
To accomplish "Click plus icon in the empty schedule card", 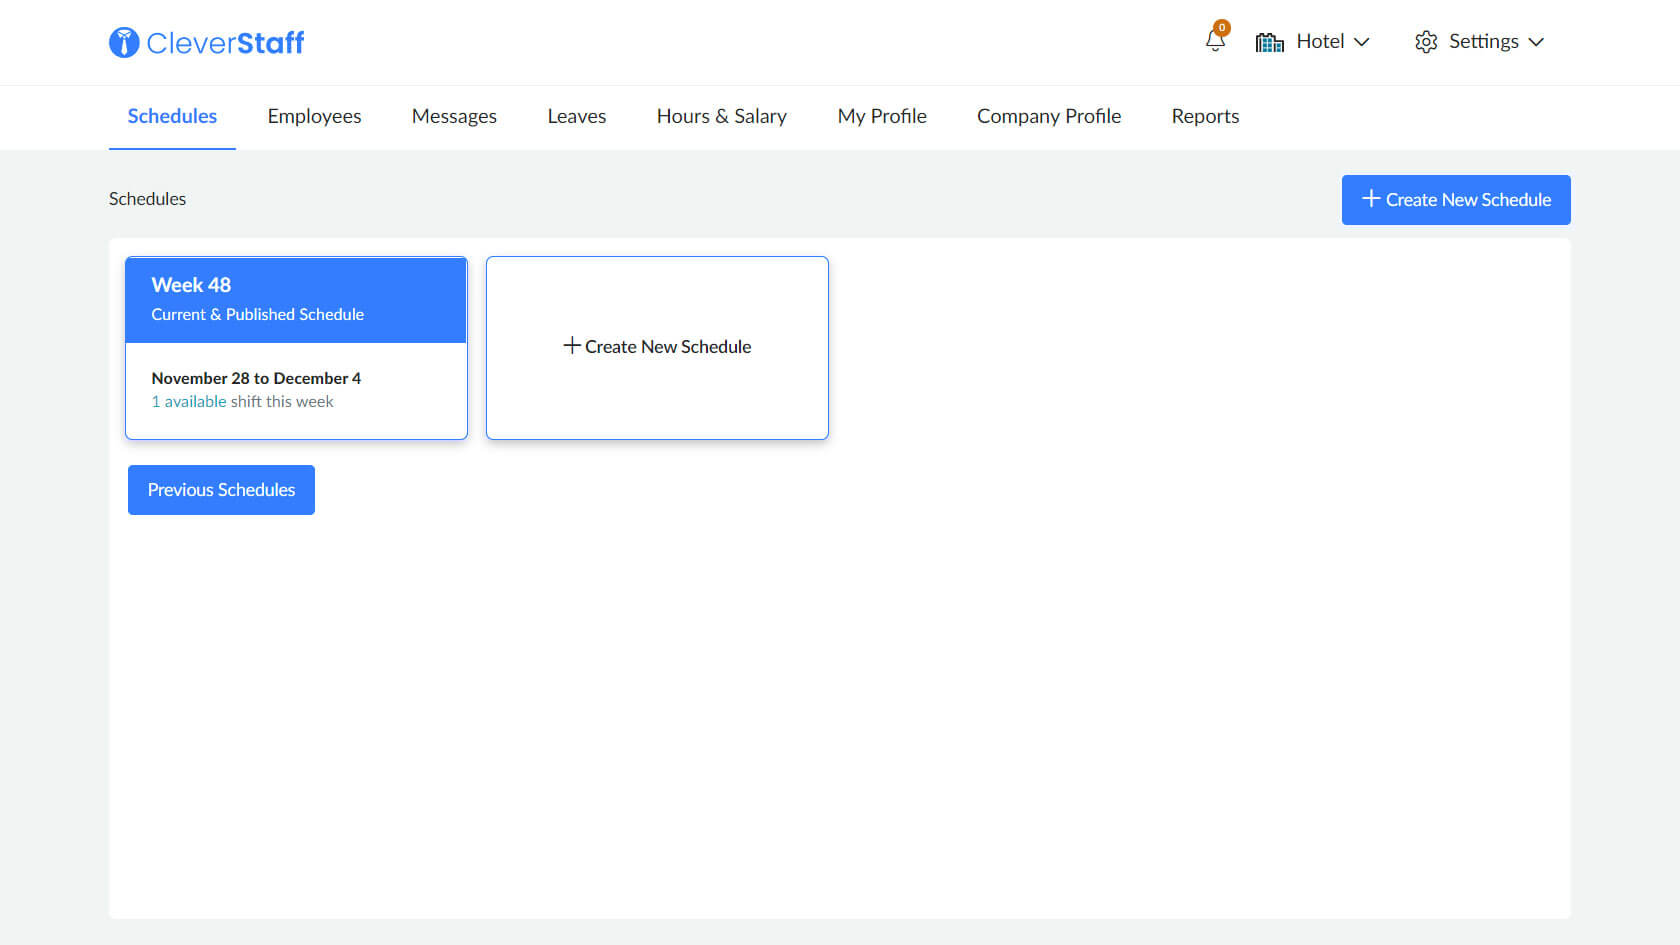I will (x=572, y=345).
